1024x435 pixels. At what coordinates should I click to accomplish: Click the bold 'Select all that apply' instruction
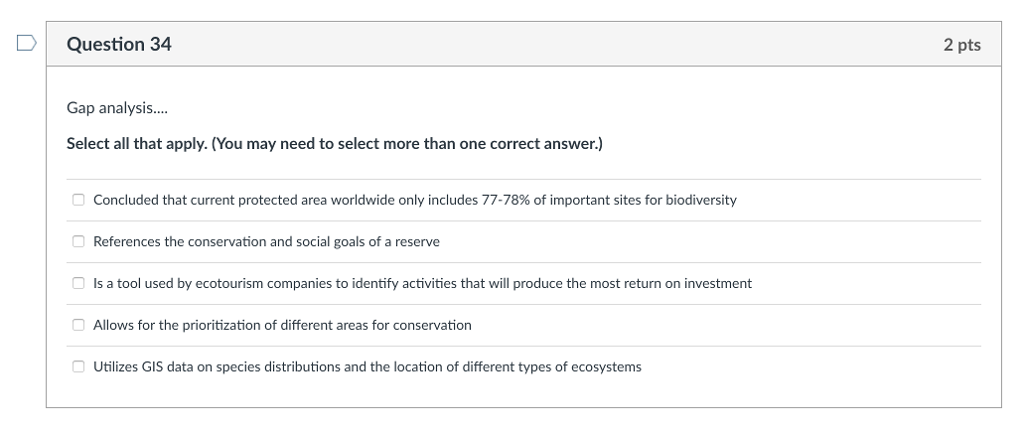[x=136, y=144]
